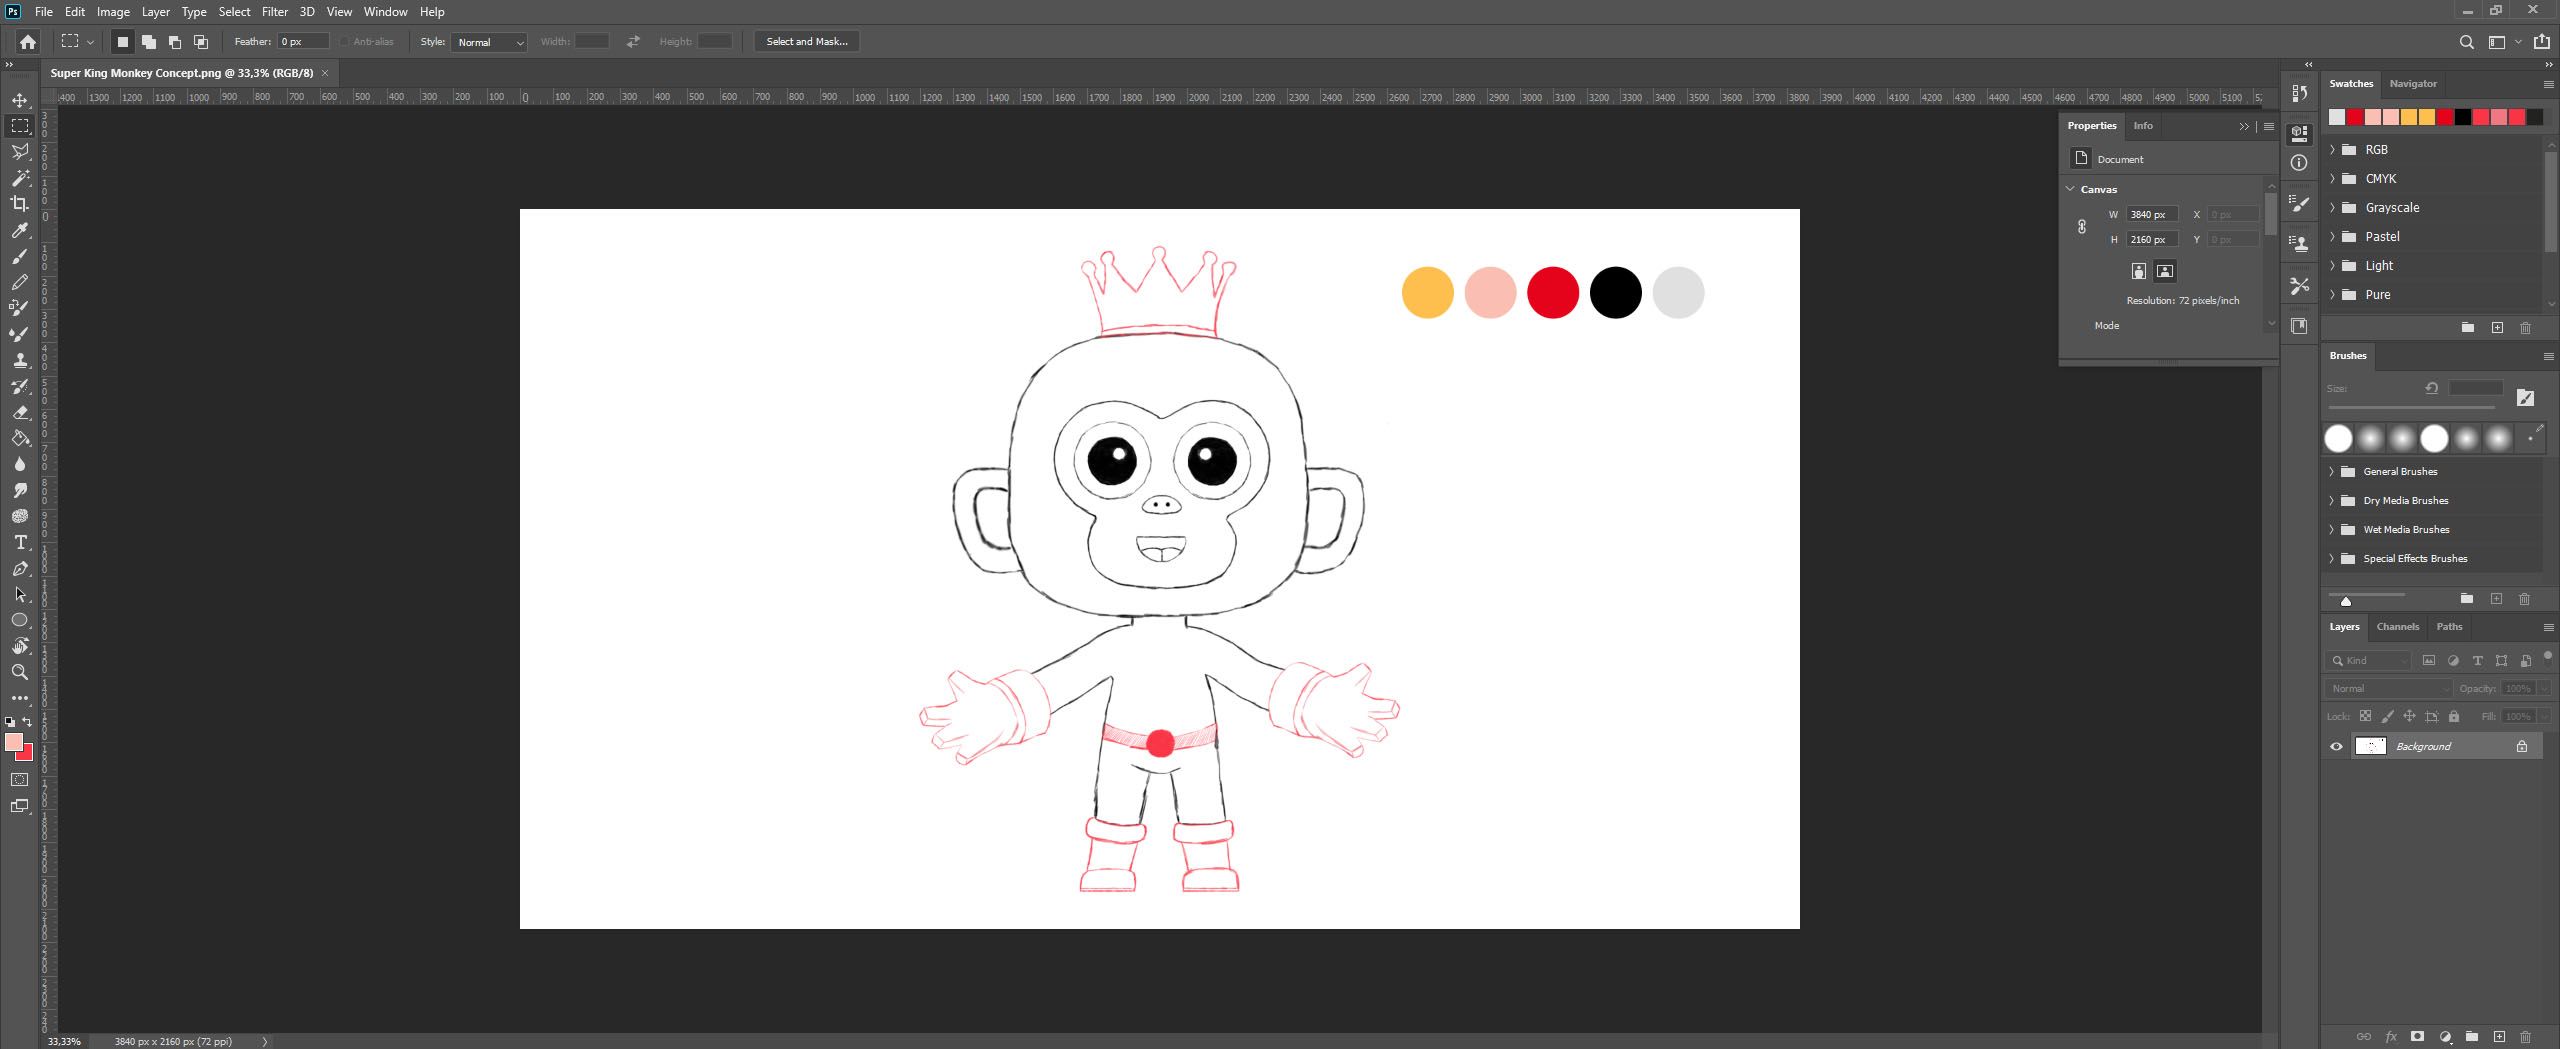Select the Path Selection arrow tool
This screenshot has width=2560, height=1049.
click(19, 594)
